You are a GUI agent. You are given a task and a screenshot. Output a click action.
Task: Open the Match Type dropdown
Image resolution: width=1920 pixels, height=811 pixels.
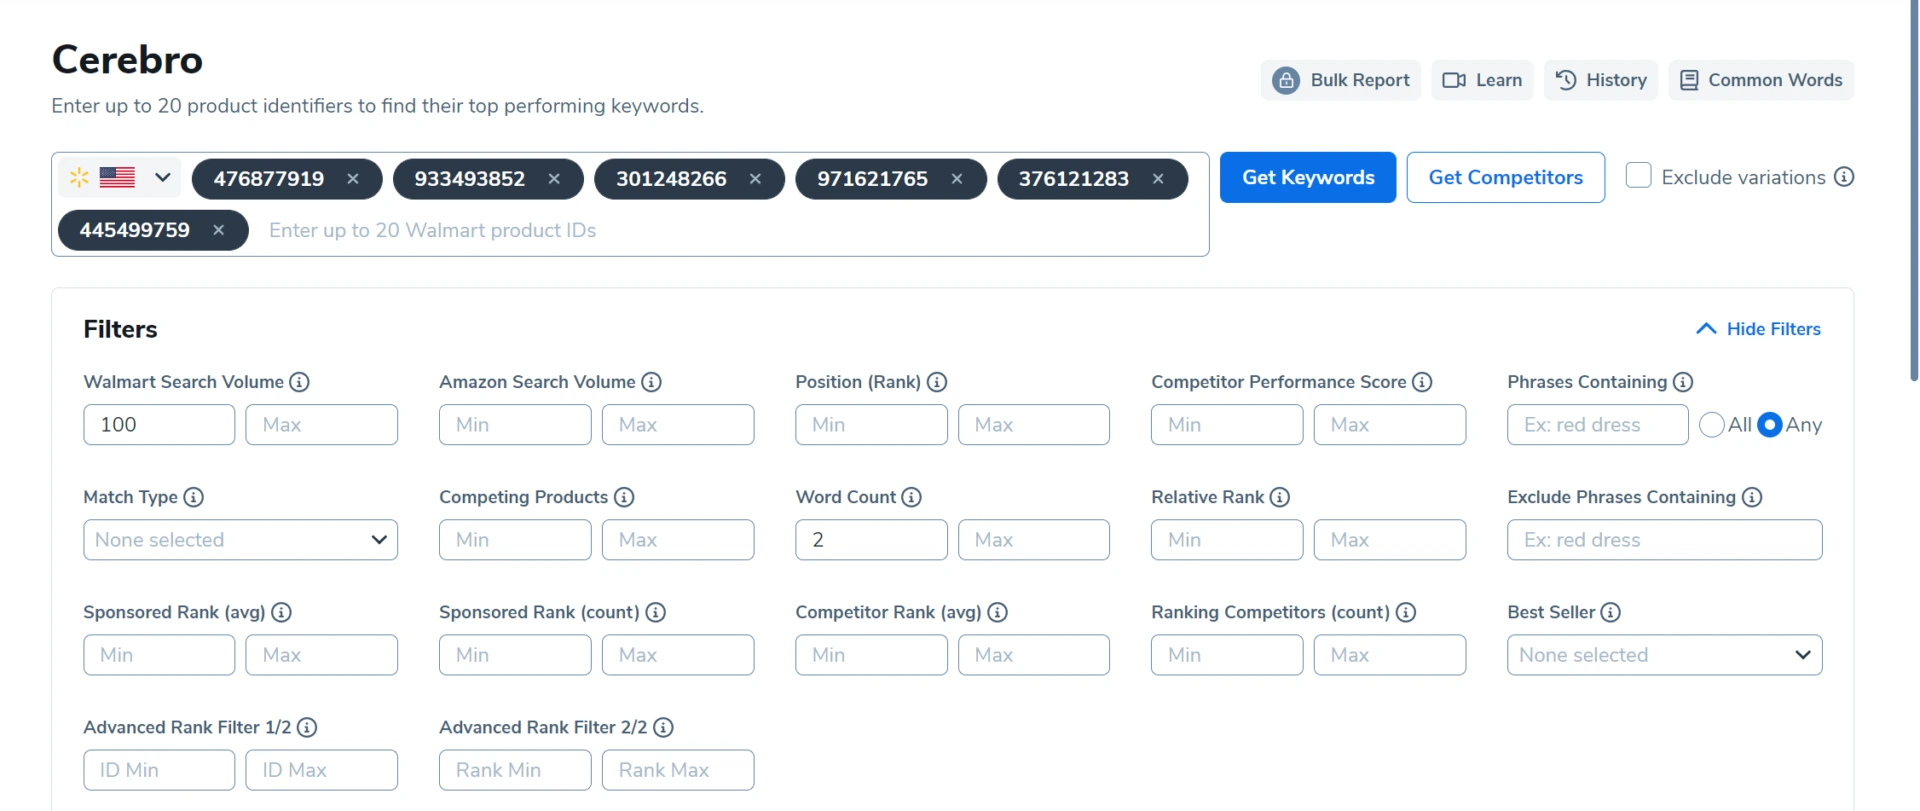[240, 540]
